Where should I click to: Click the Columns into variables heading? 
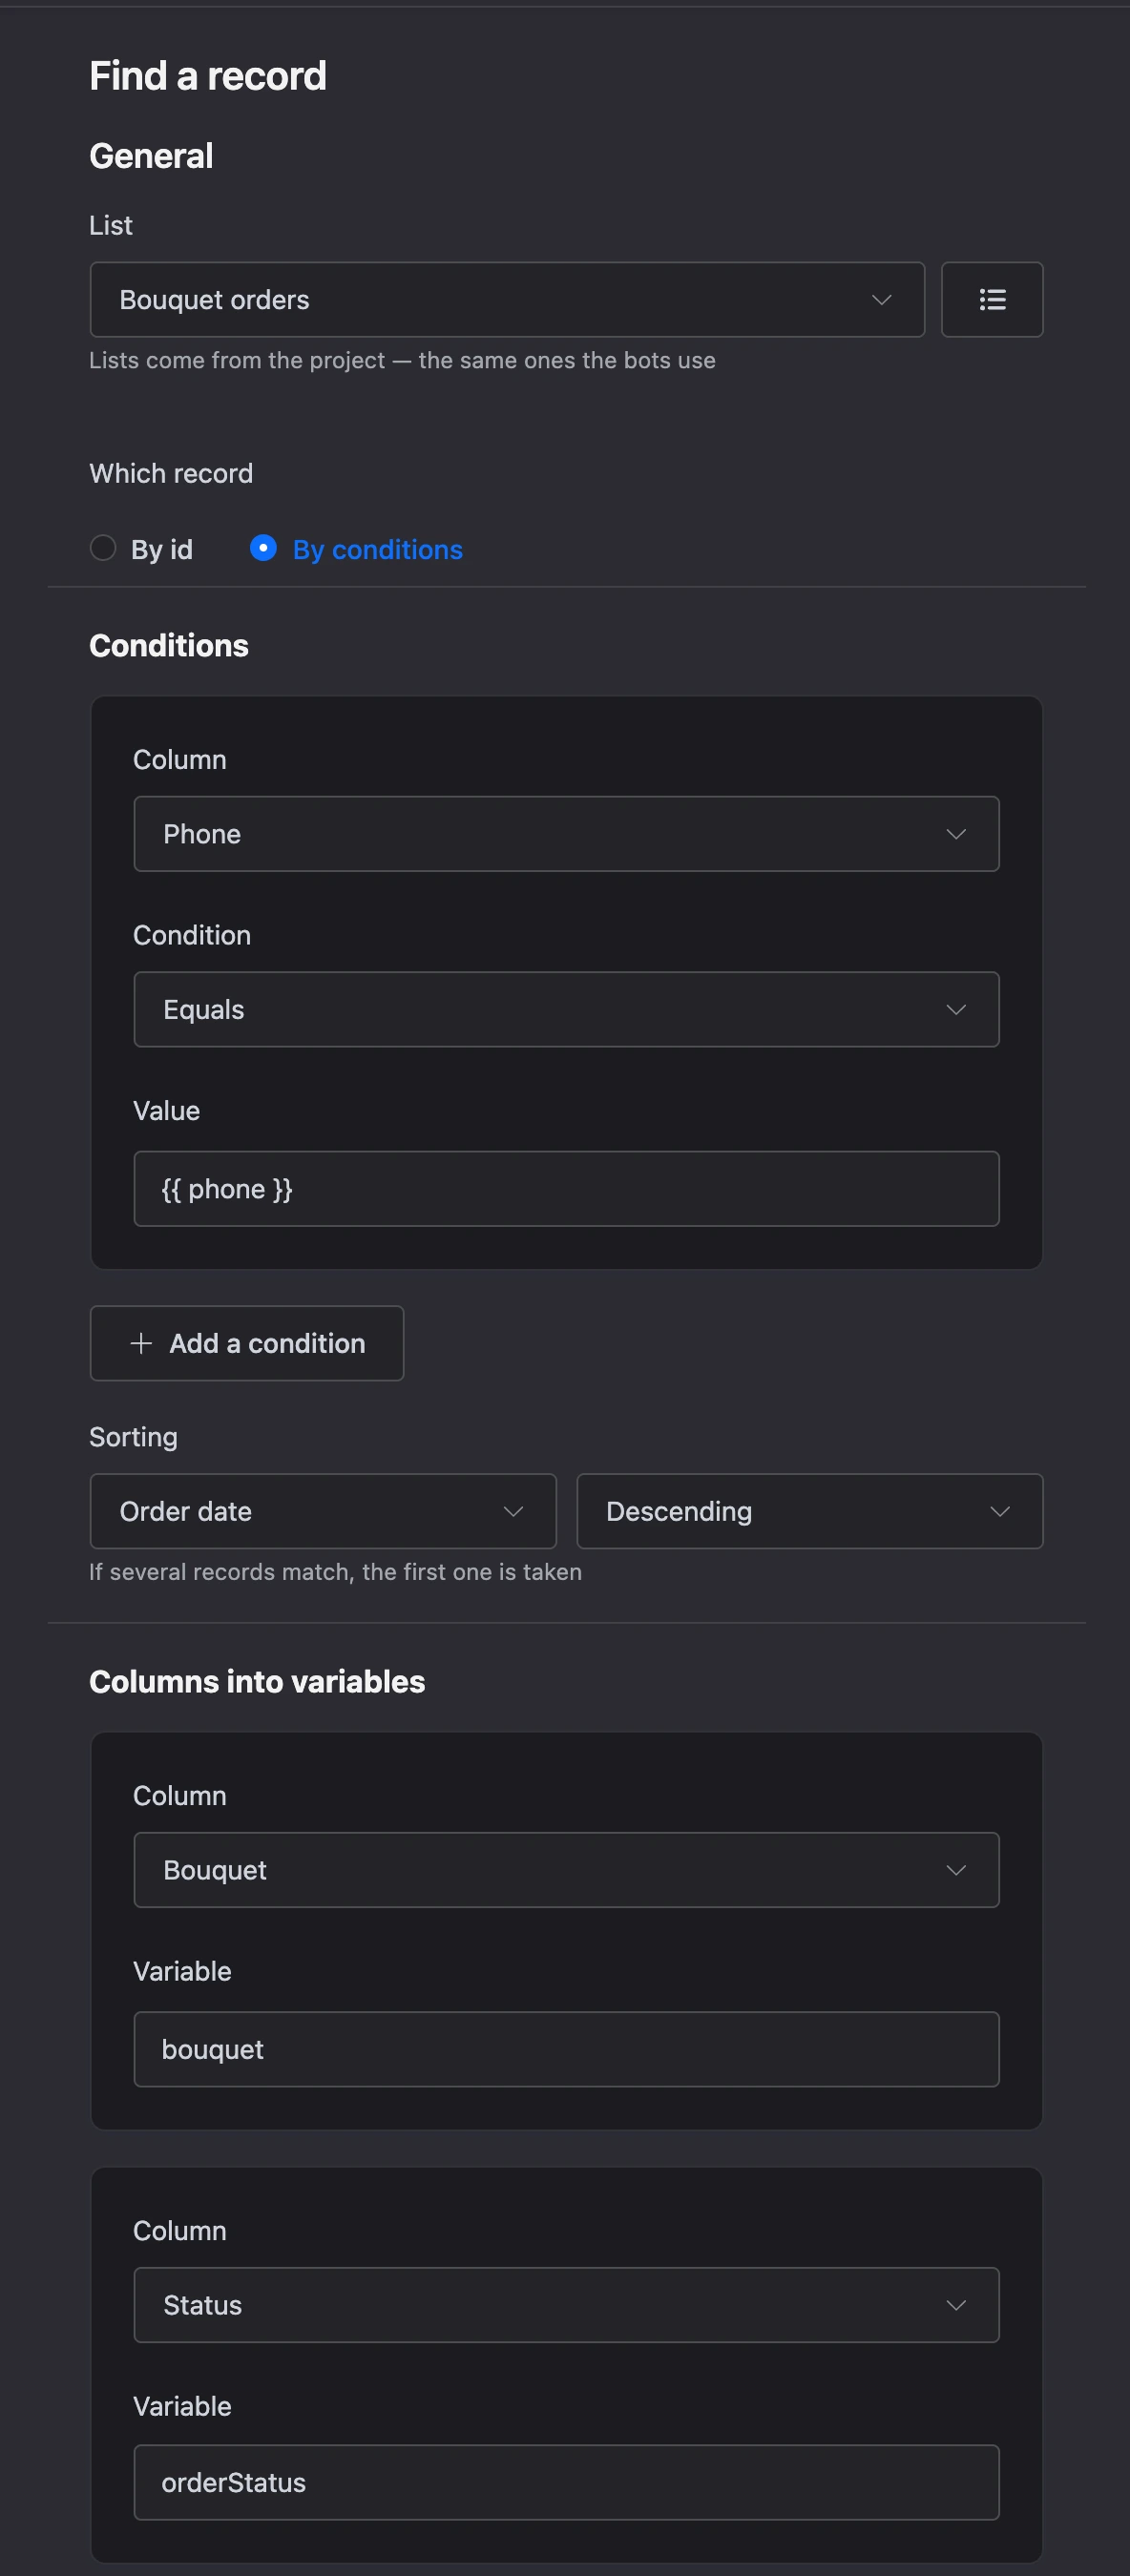pyautogui.click(x=257, y=1682)
